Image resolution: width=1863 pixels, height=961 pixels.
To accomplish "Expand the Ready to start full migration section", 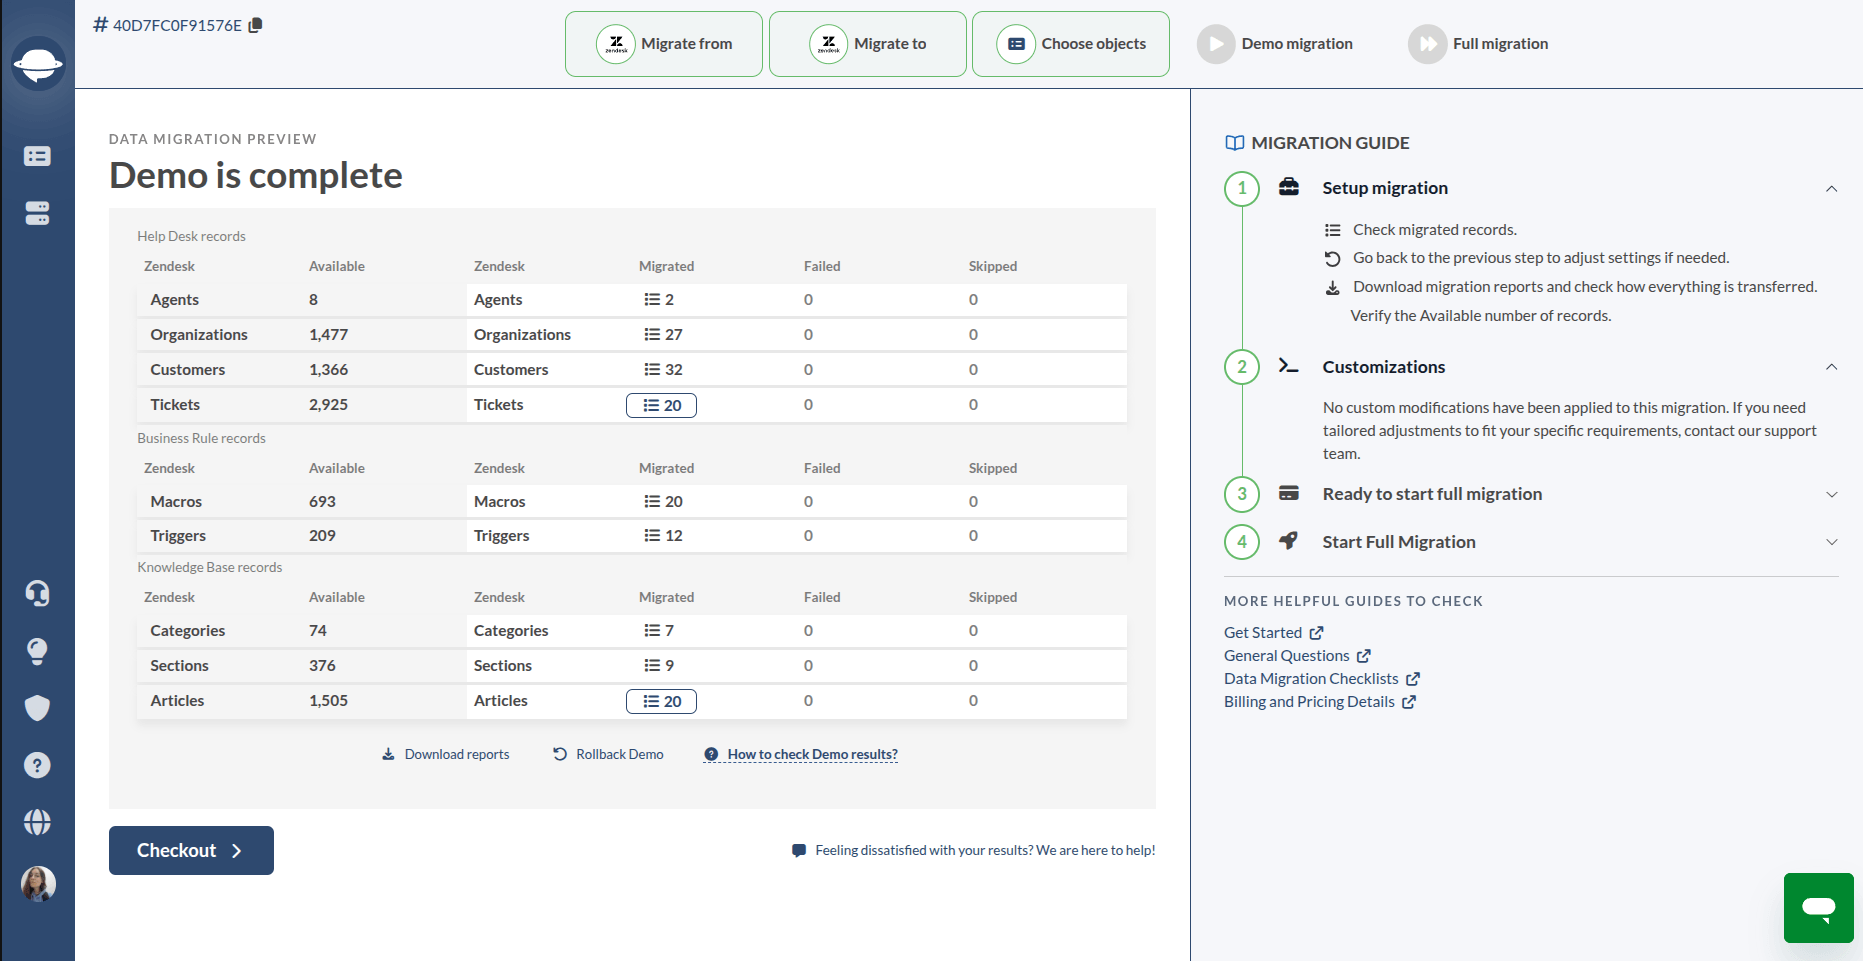I will (x=1831, y=494).
